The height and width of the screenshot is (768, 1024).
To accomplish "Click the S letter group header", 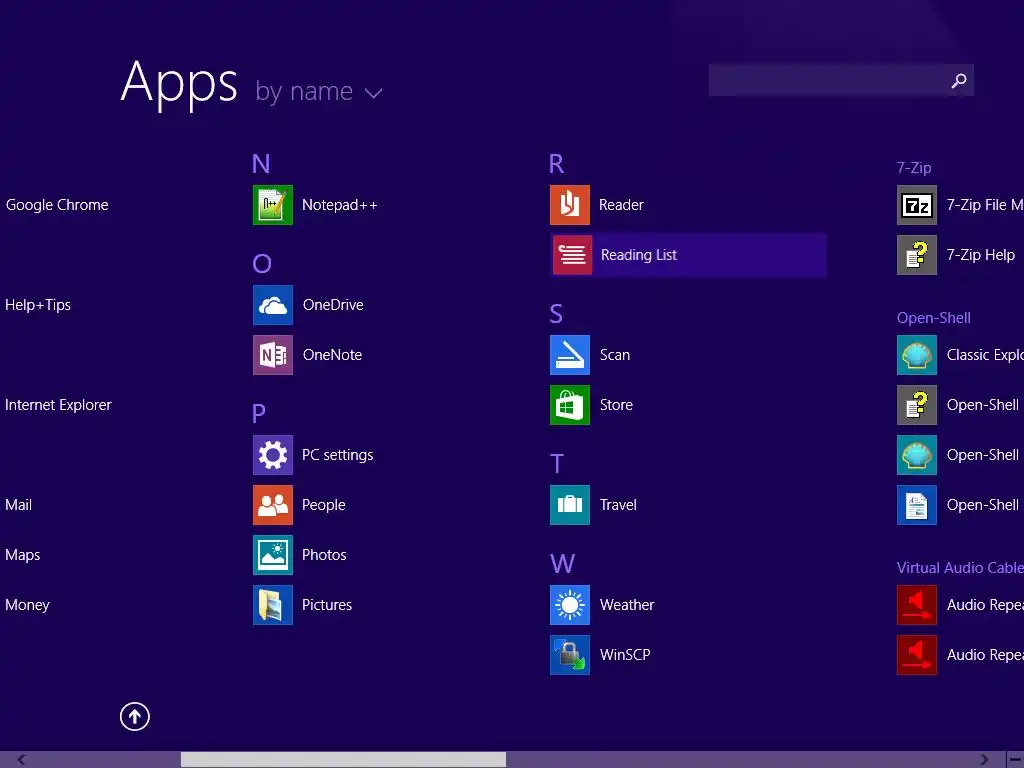I will tap(556, 313).
